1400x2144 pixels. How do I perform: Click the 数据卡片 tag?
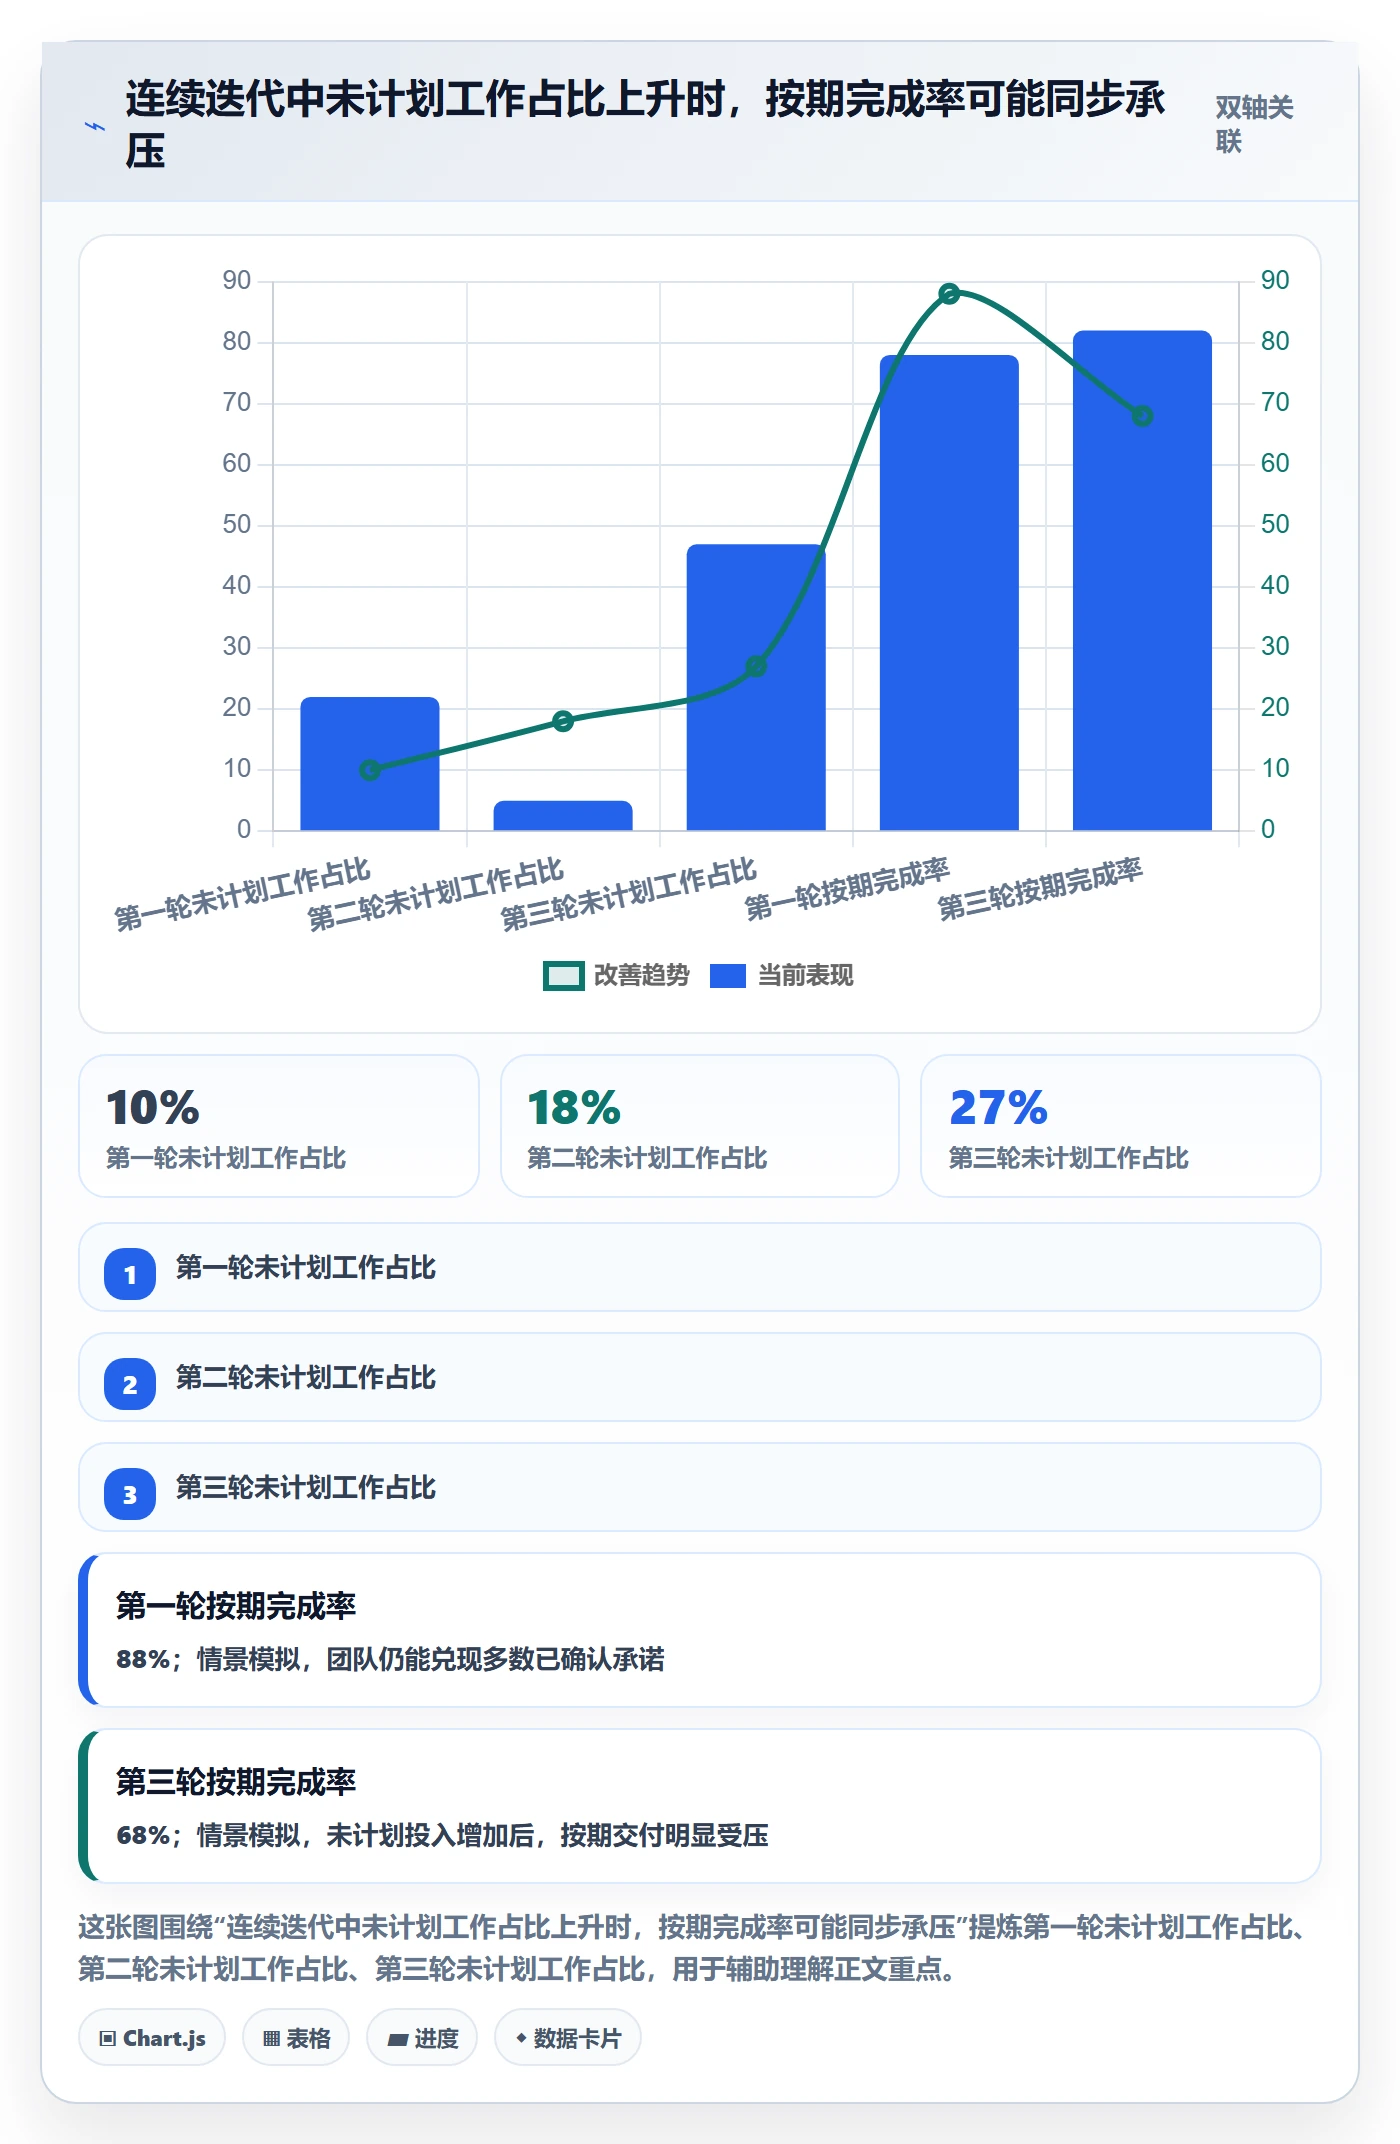[568, 2037]
